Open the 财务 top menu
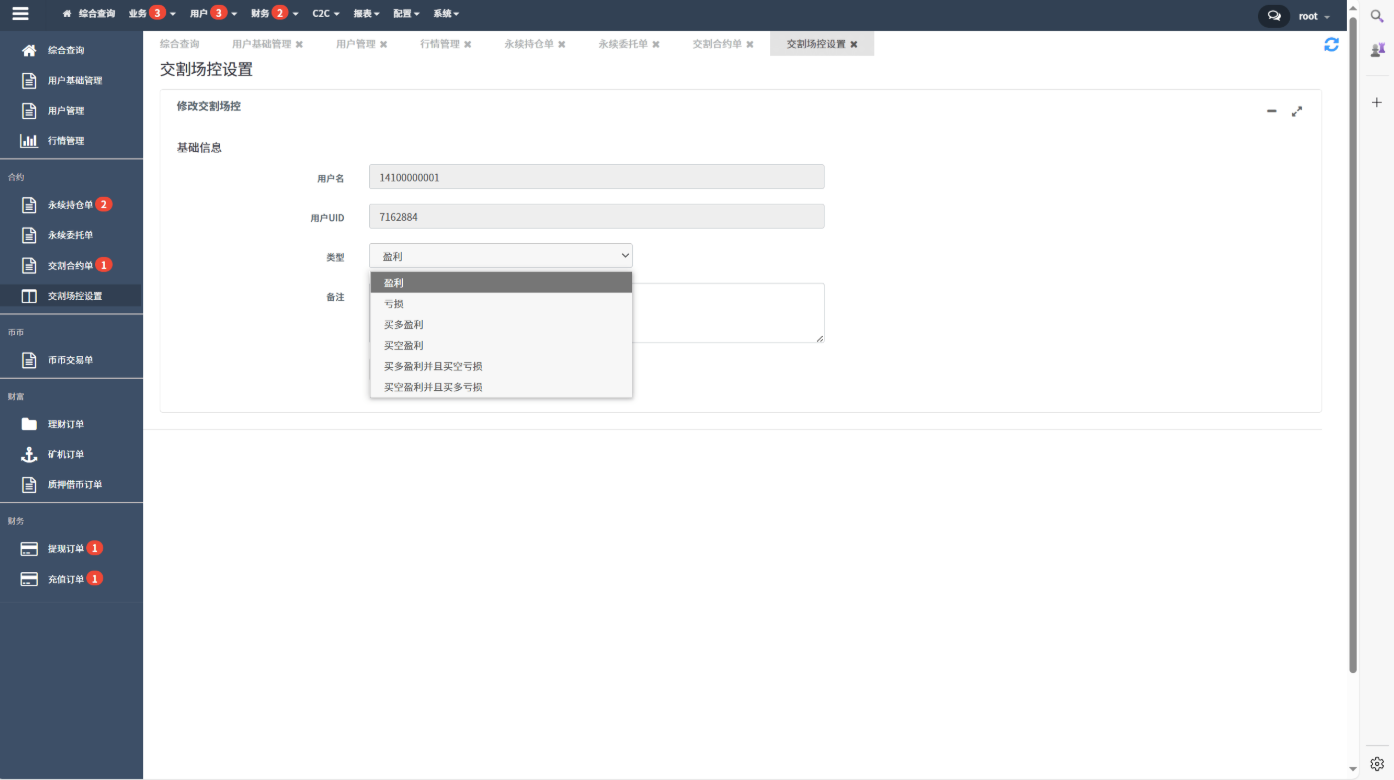1394x780 pixels. click(273, 14)
